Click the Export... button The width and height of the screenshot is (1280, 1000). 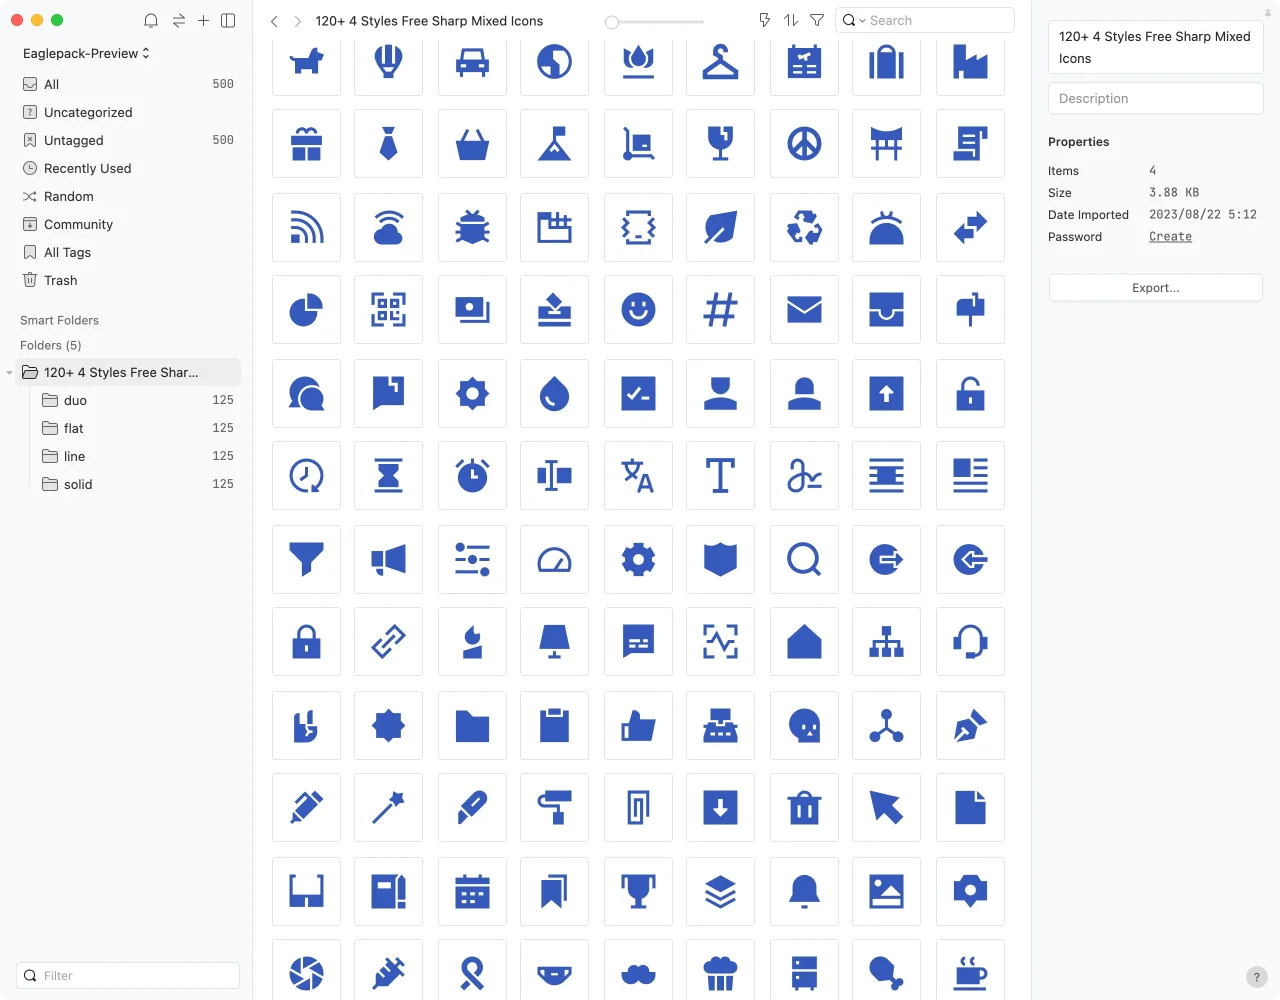(x=1155, y=288)
